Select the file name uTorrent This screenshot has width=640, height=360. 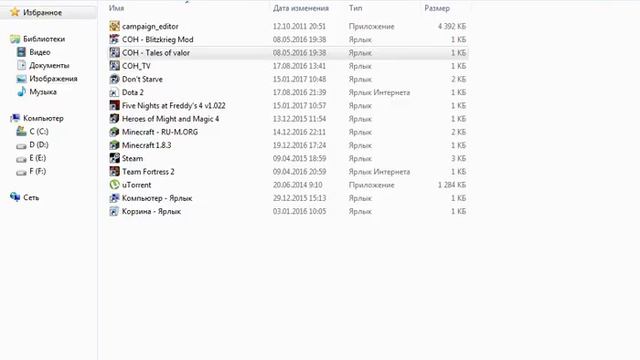(136, 185)
